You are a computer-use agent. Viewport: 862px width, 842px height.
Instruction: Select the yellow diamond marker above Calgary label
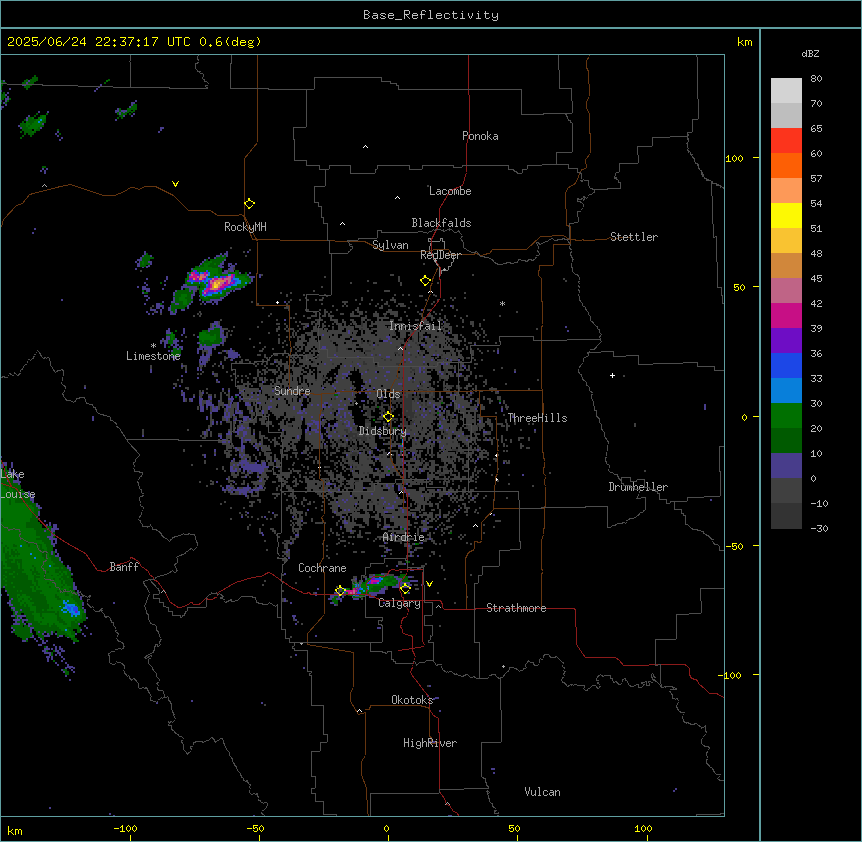pyautogui.click(x=405, y=589)
